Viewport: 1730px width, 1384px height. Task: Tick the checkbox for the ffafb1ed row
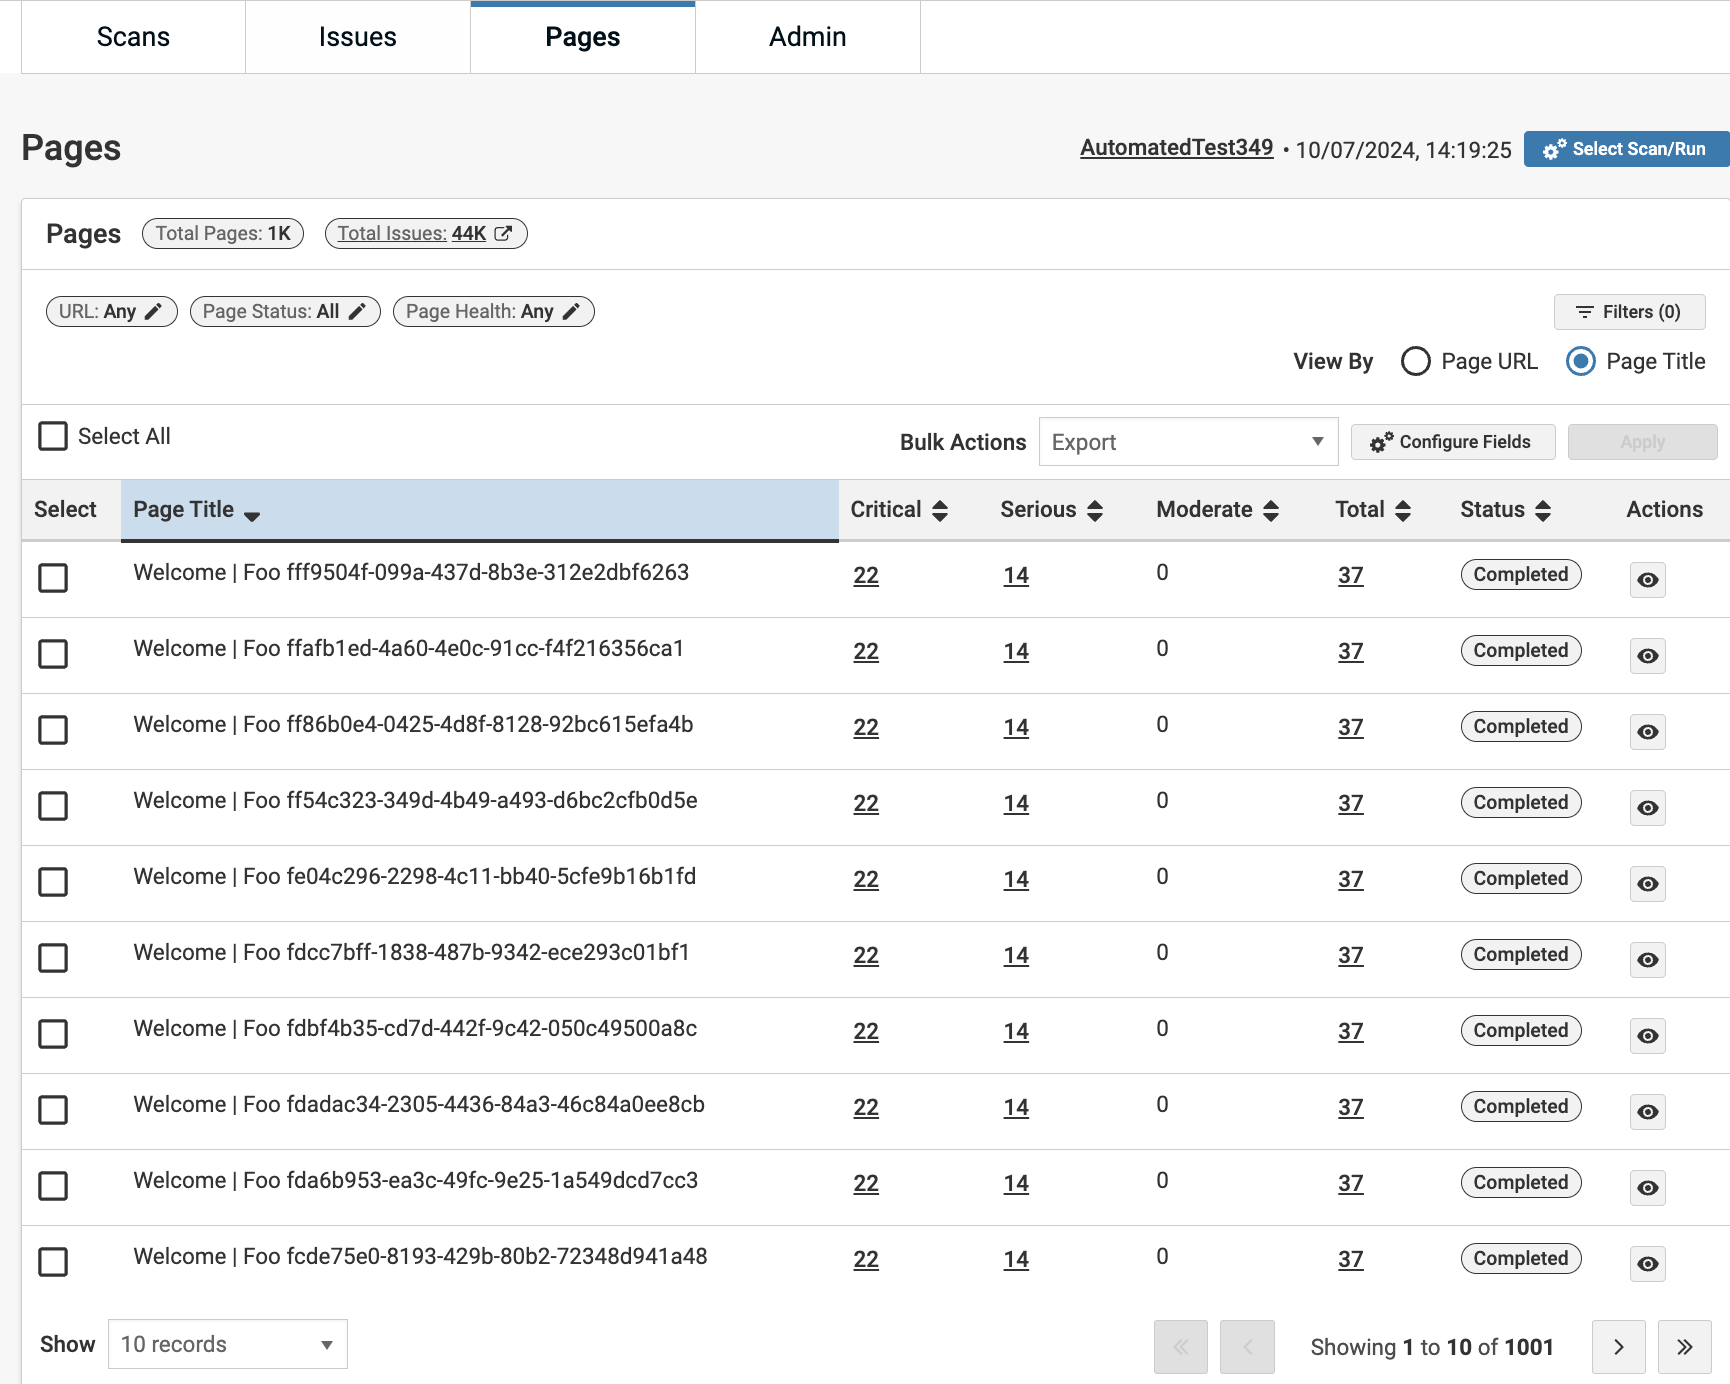pos(53,654)
